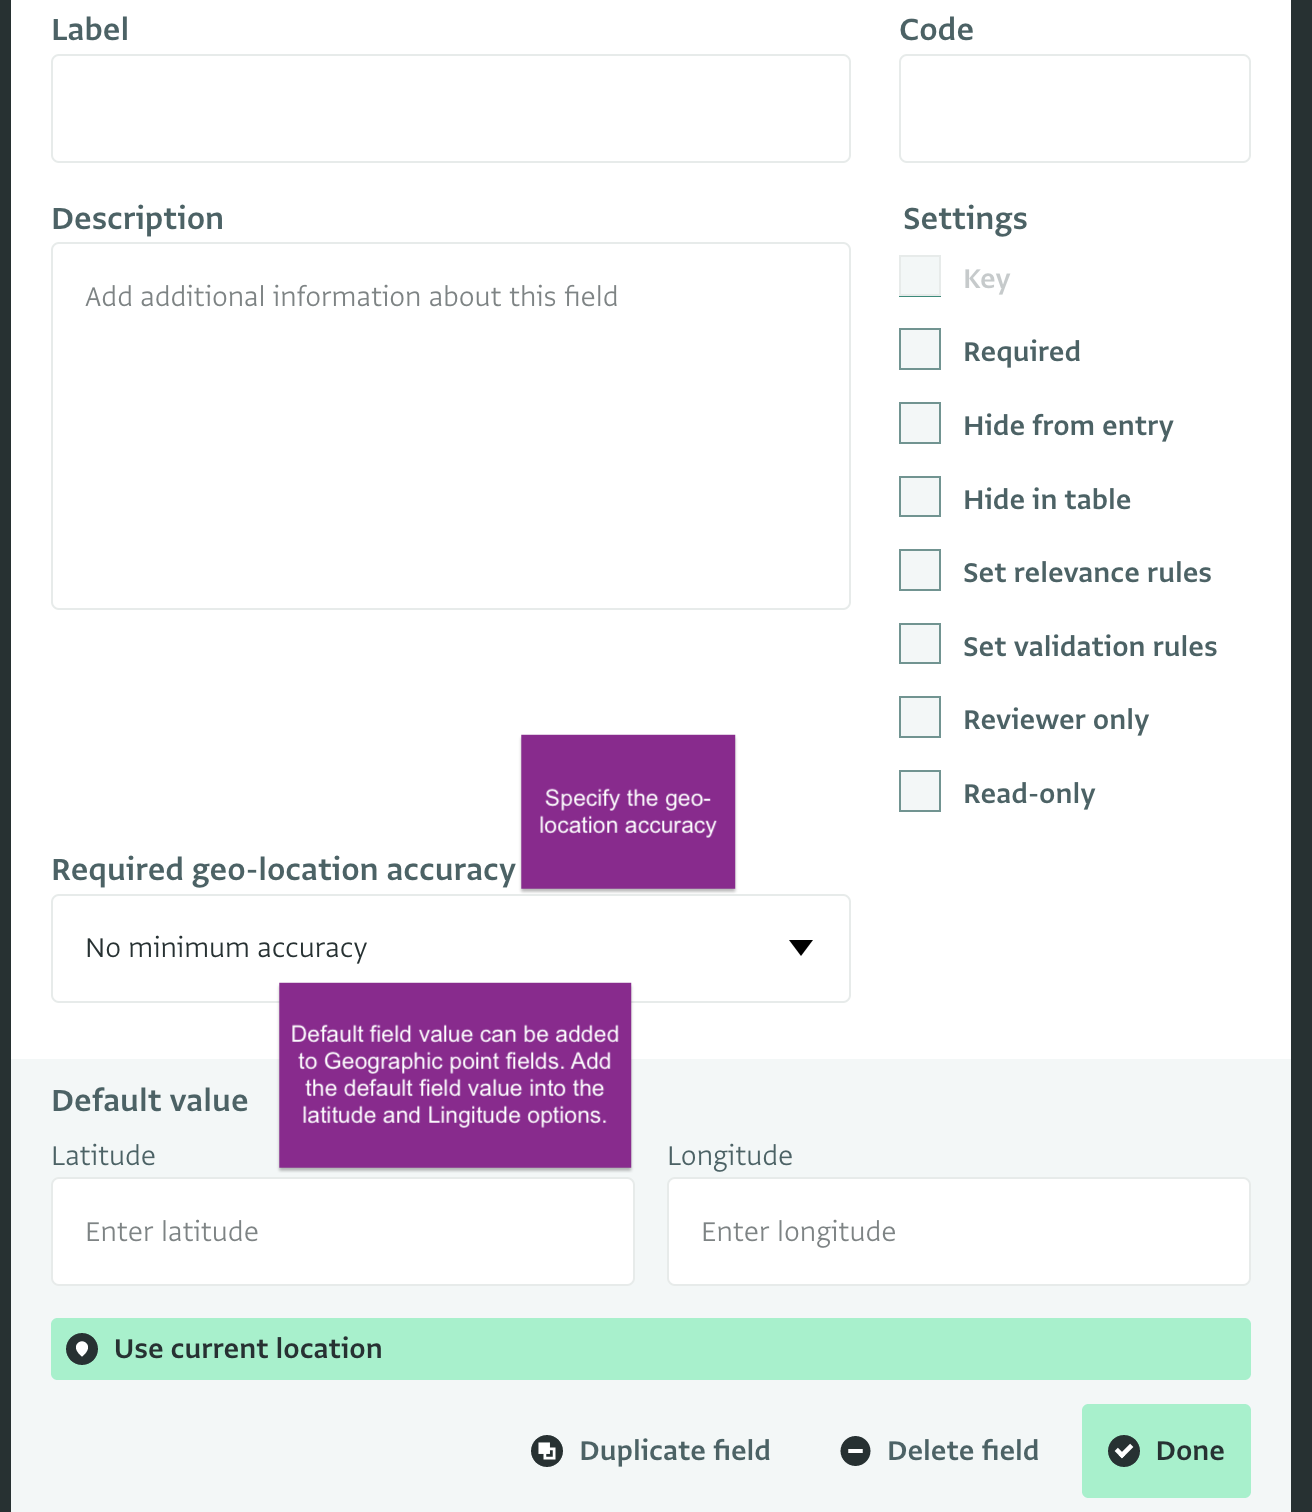Screen dimensions: 1312x1512
Task: Click the Delete field text
Action: pyautogui.click(x=962, y=1451)
